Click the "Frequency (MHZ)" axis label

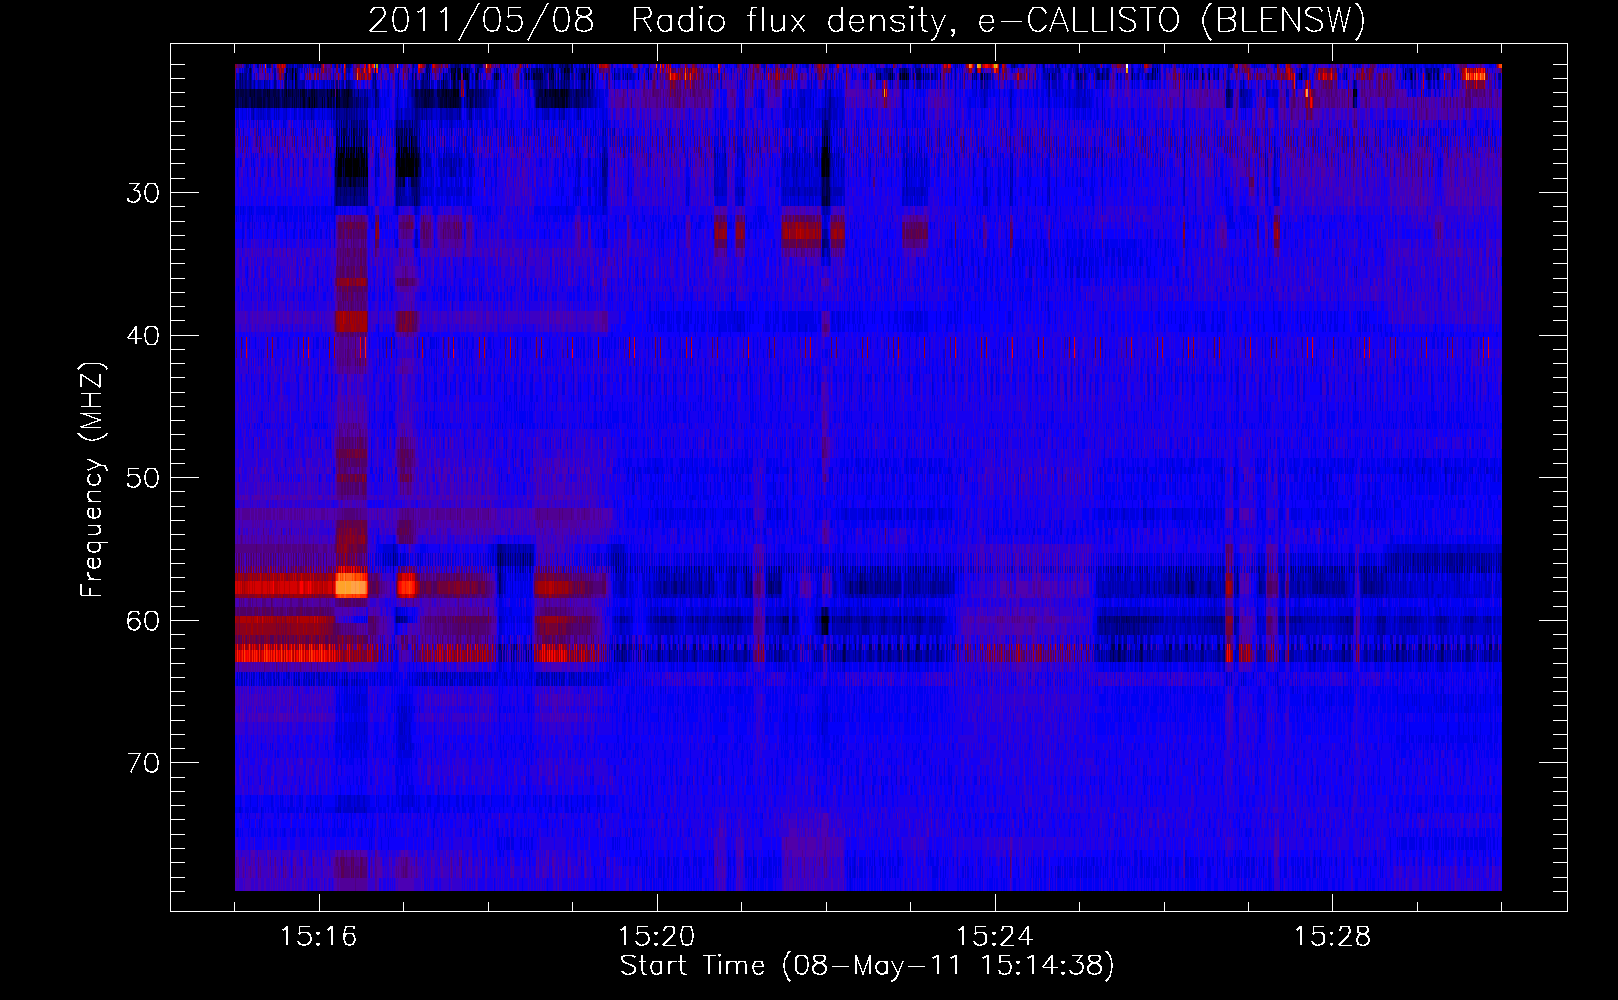(92, 480)
